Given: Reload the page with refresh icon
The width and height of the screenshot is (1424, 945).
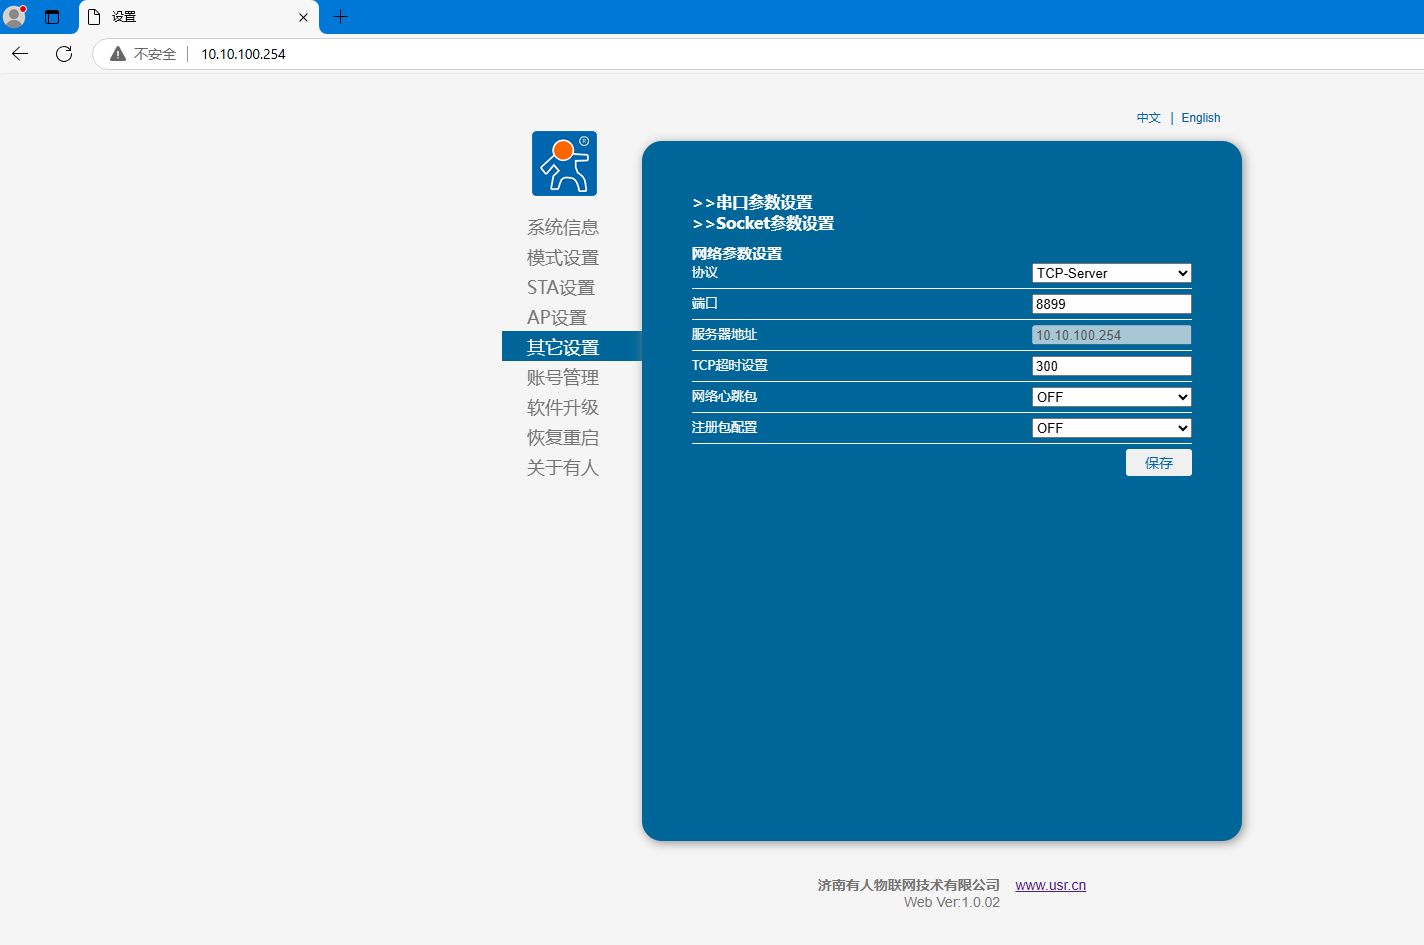Looking at the screenshot, I should click(x=64, y=54).
